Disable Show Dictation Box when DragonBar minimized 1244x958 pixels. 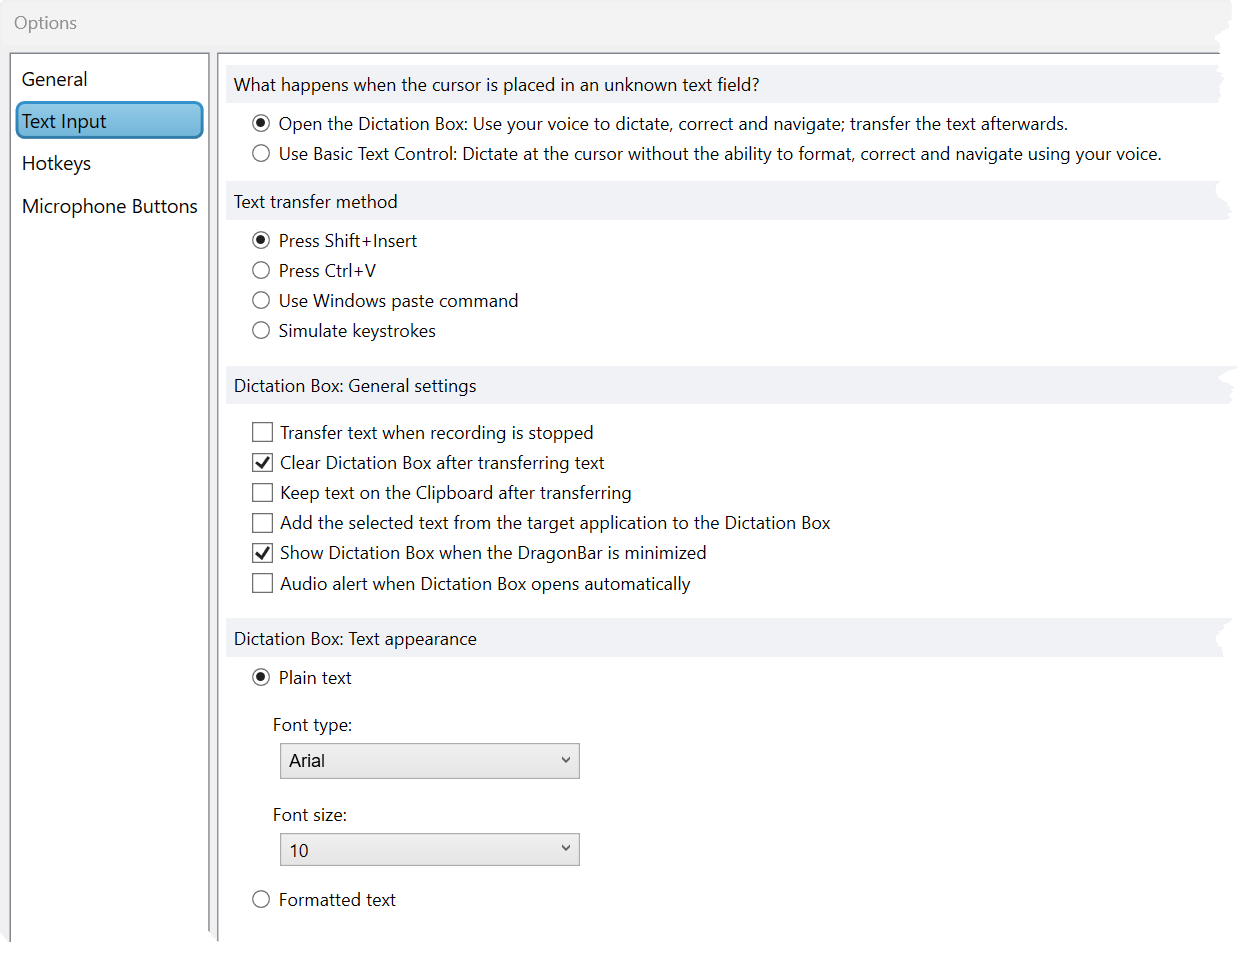263,553
